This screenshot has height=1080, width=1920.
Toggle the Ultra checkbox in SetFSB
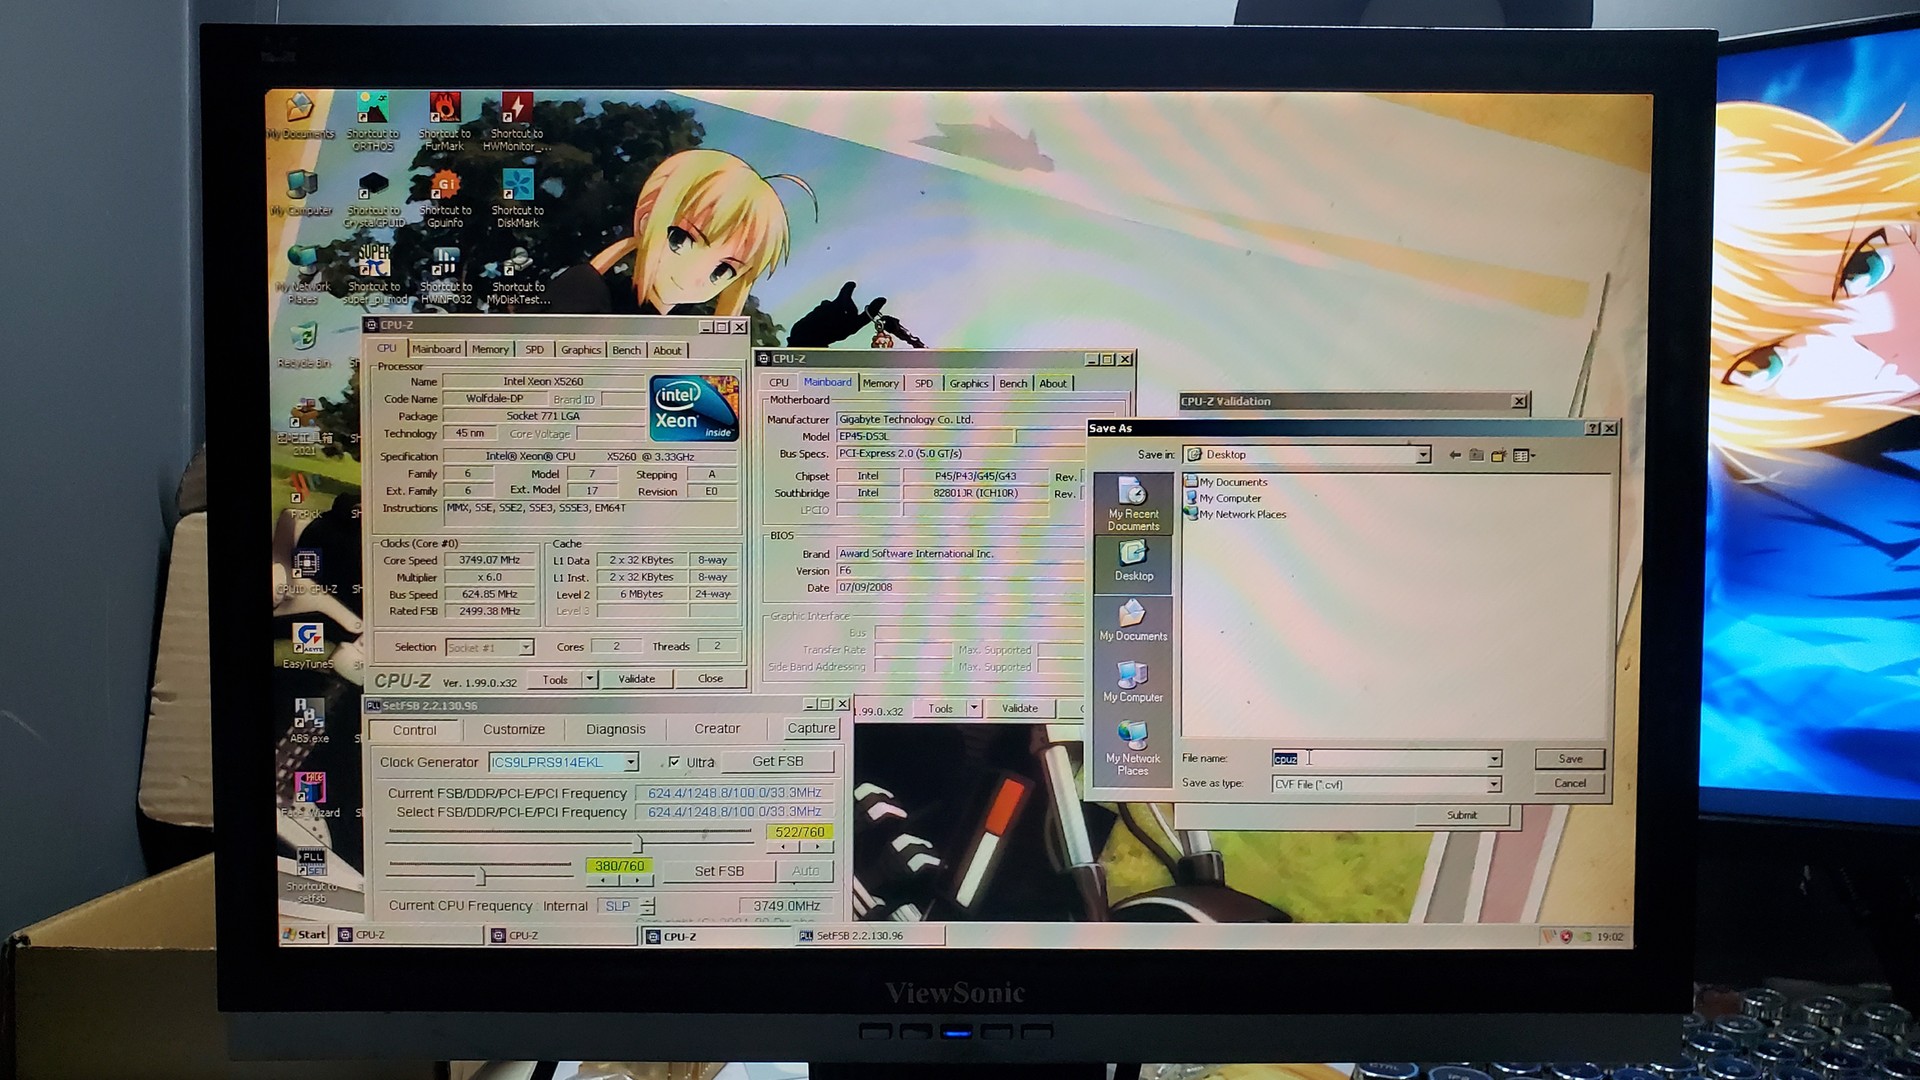[674, 762]
